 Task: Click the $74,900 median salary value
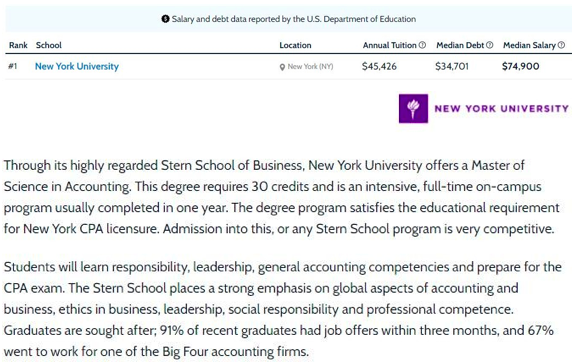520,66
